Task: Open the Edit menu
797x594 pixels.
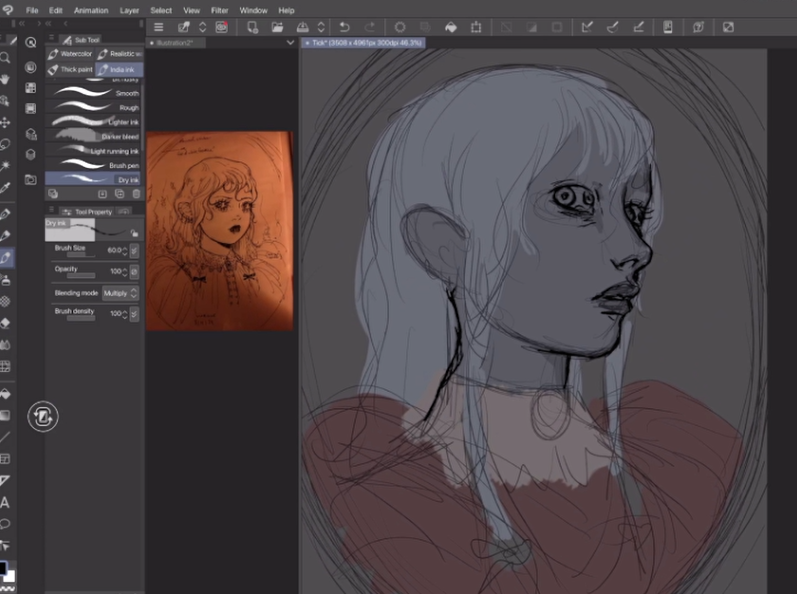Action: (55, 10)
